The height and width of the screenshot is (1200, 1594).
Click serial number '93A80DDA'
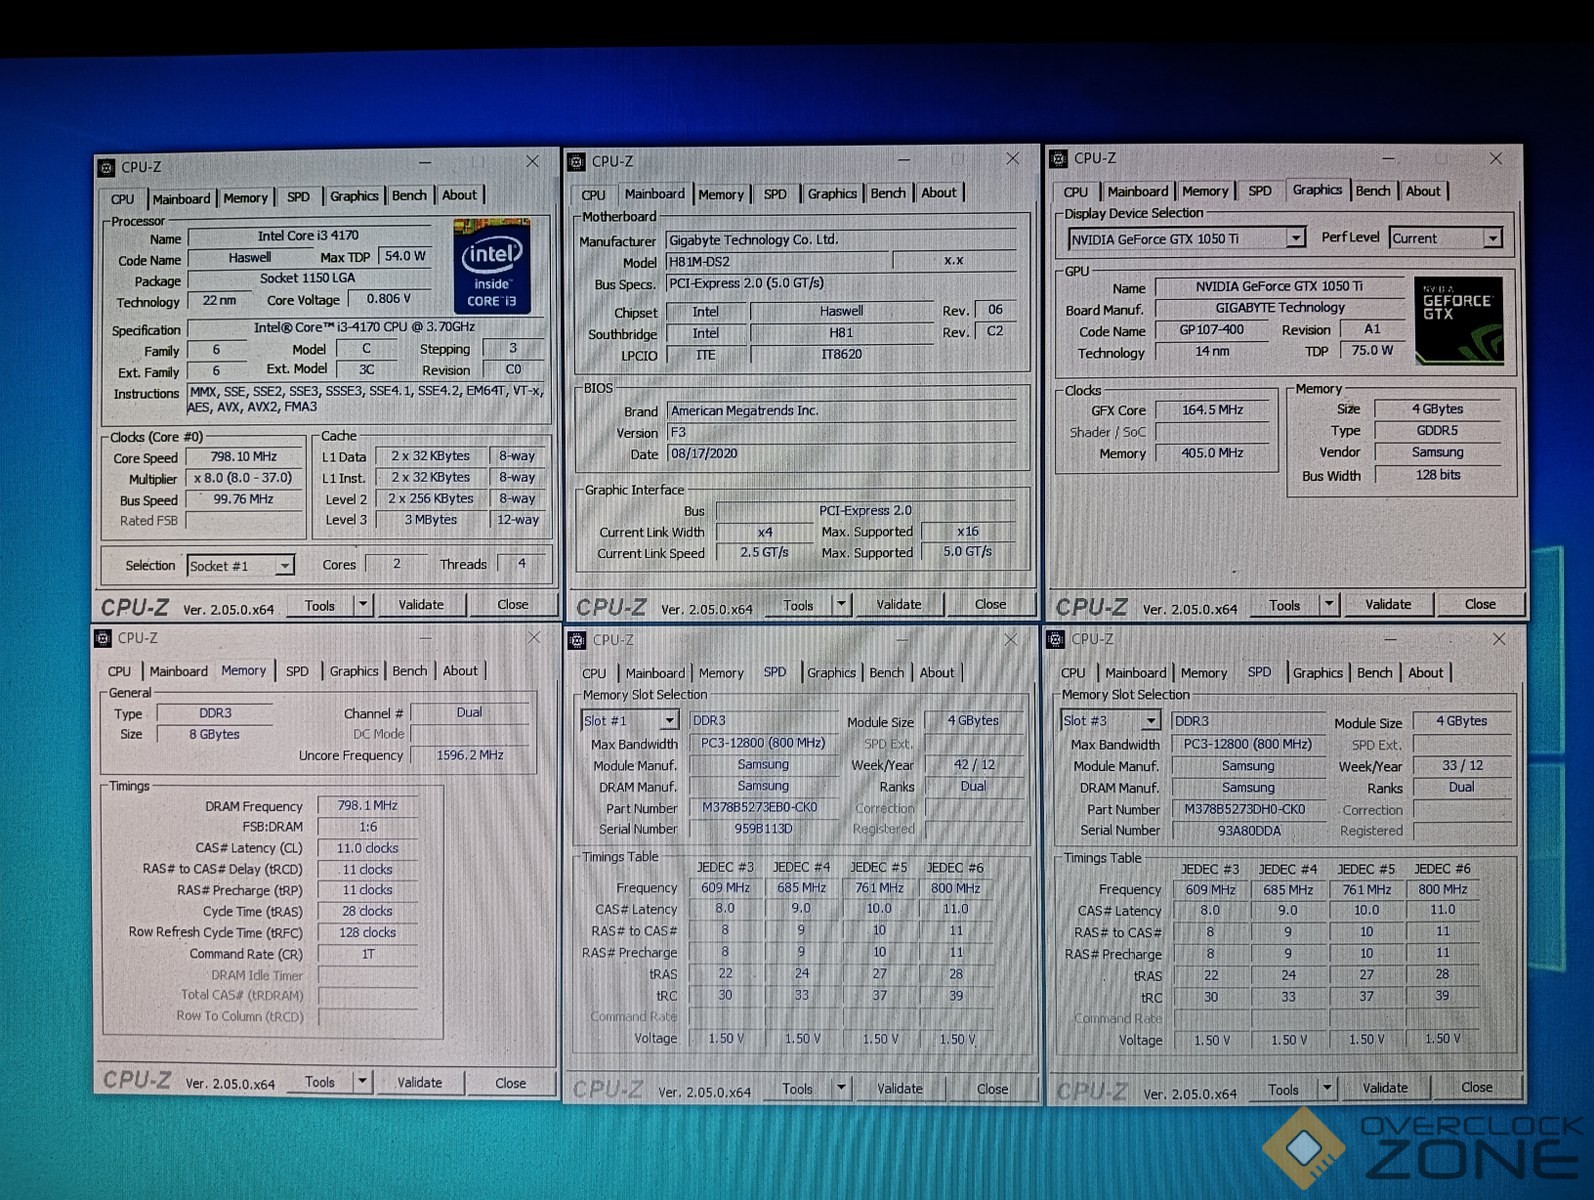[x=1248, y=831]
